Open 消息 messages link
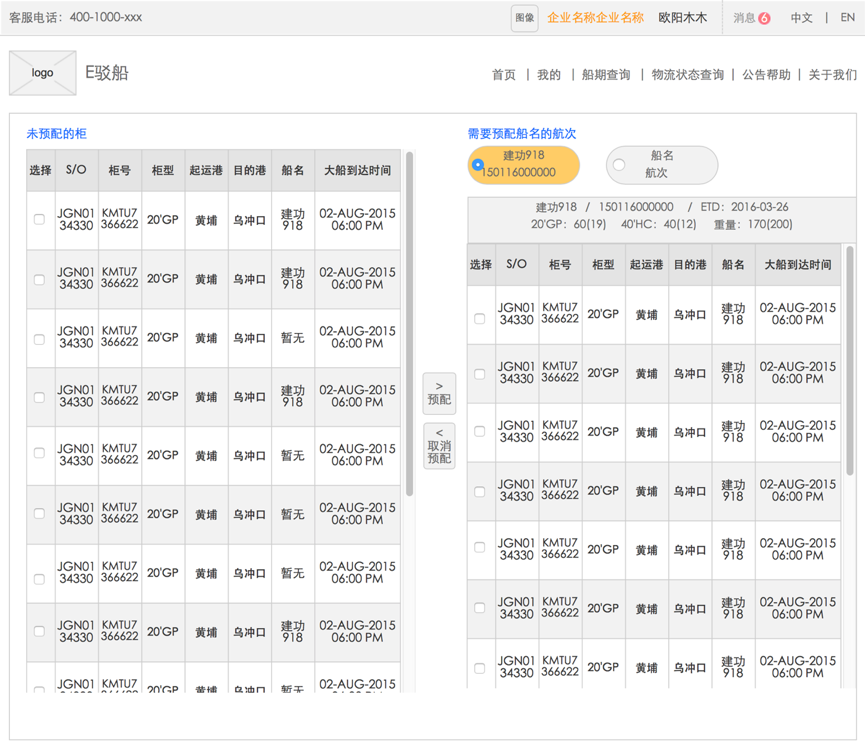This screenshot has width=865, height=744. 744,18
